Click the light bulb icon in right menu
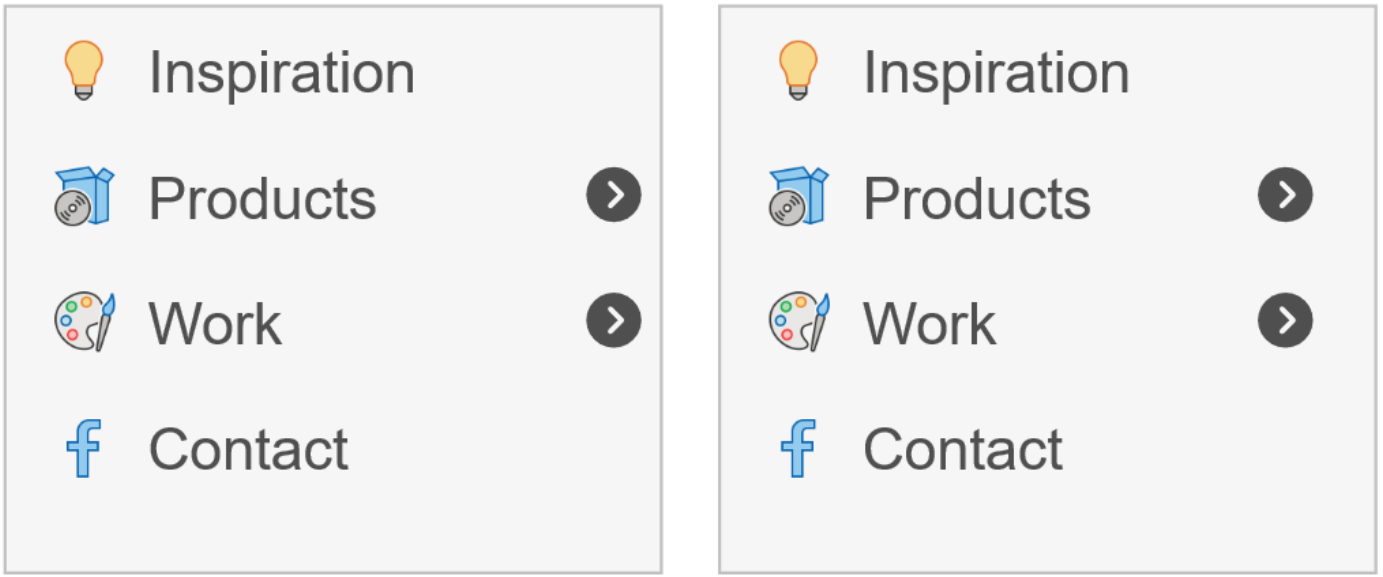 pos(798,70)
